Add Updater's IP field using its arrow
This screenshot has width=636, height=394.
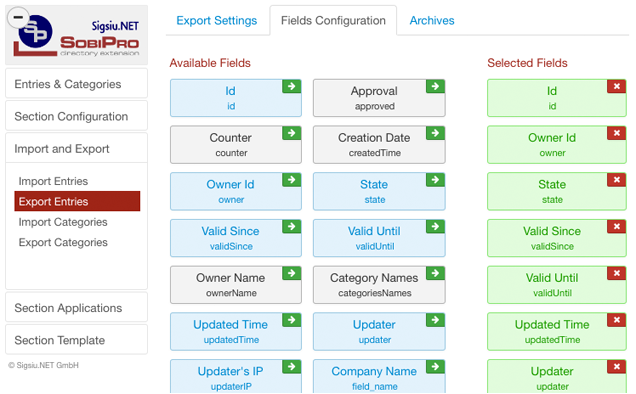(x=291, y=366)
